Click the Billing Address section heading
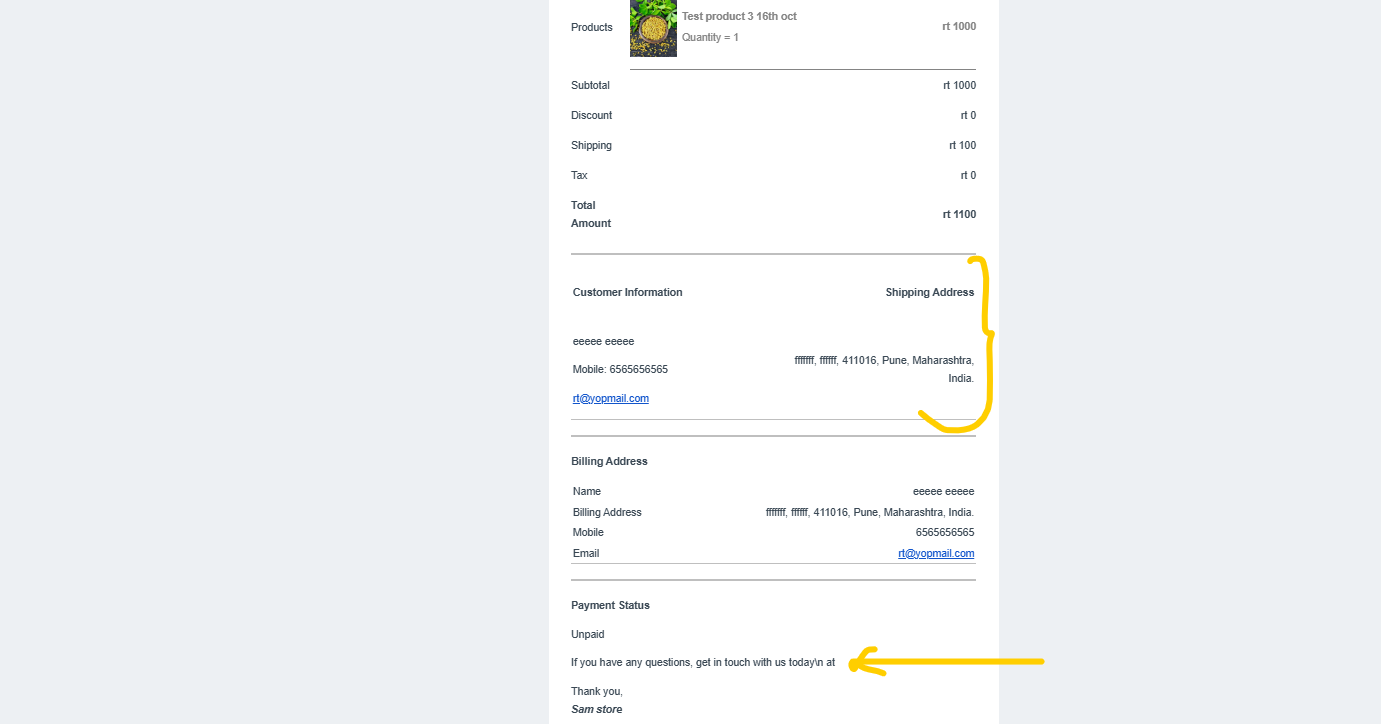Screen dimensions: 1381x724 [x=609, y=461]
